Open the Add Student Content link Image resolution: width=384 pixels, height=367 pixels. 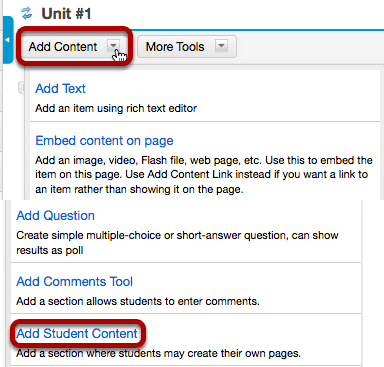pos(77,334)
